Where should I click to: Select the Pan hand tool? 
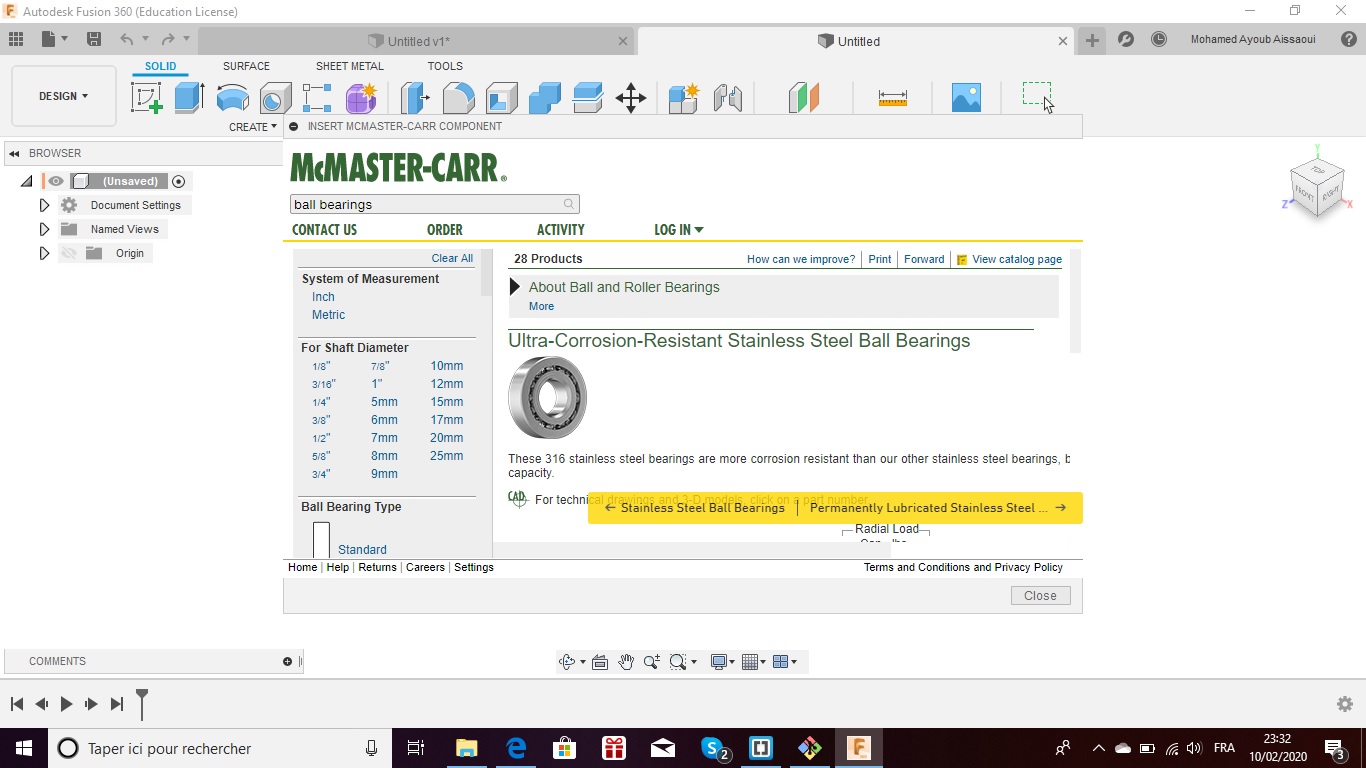click(626, 662)
